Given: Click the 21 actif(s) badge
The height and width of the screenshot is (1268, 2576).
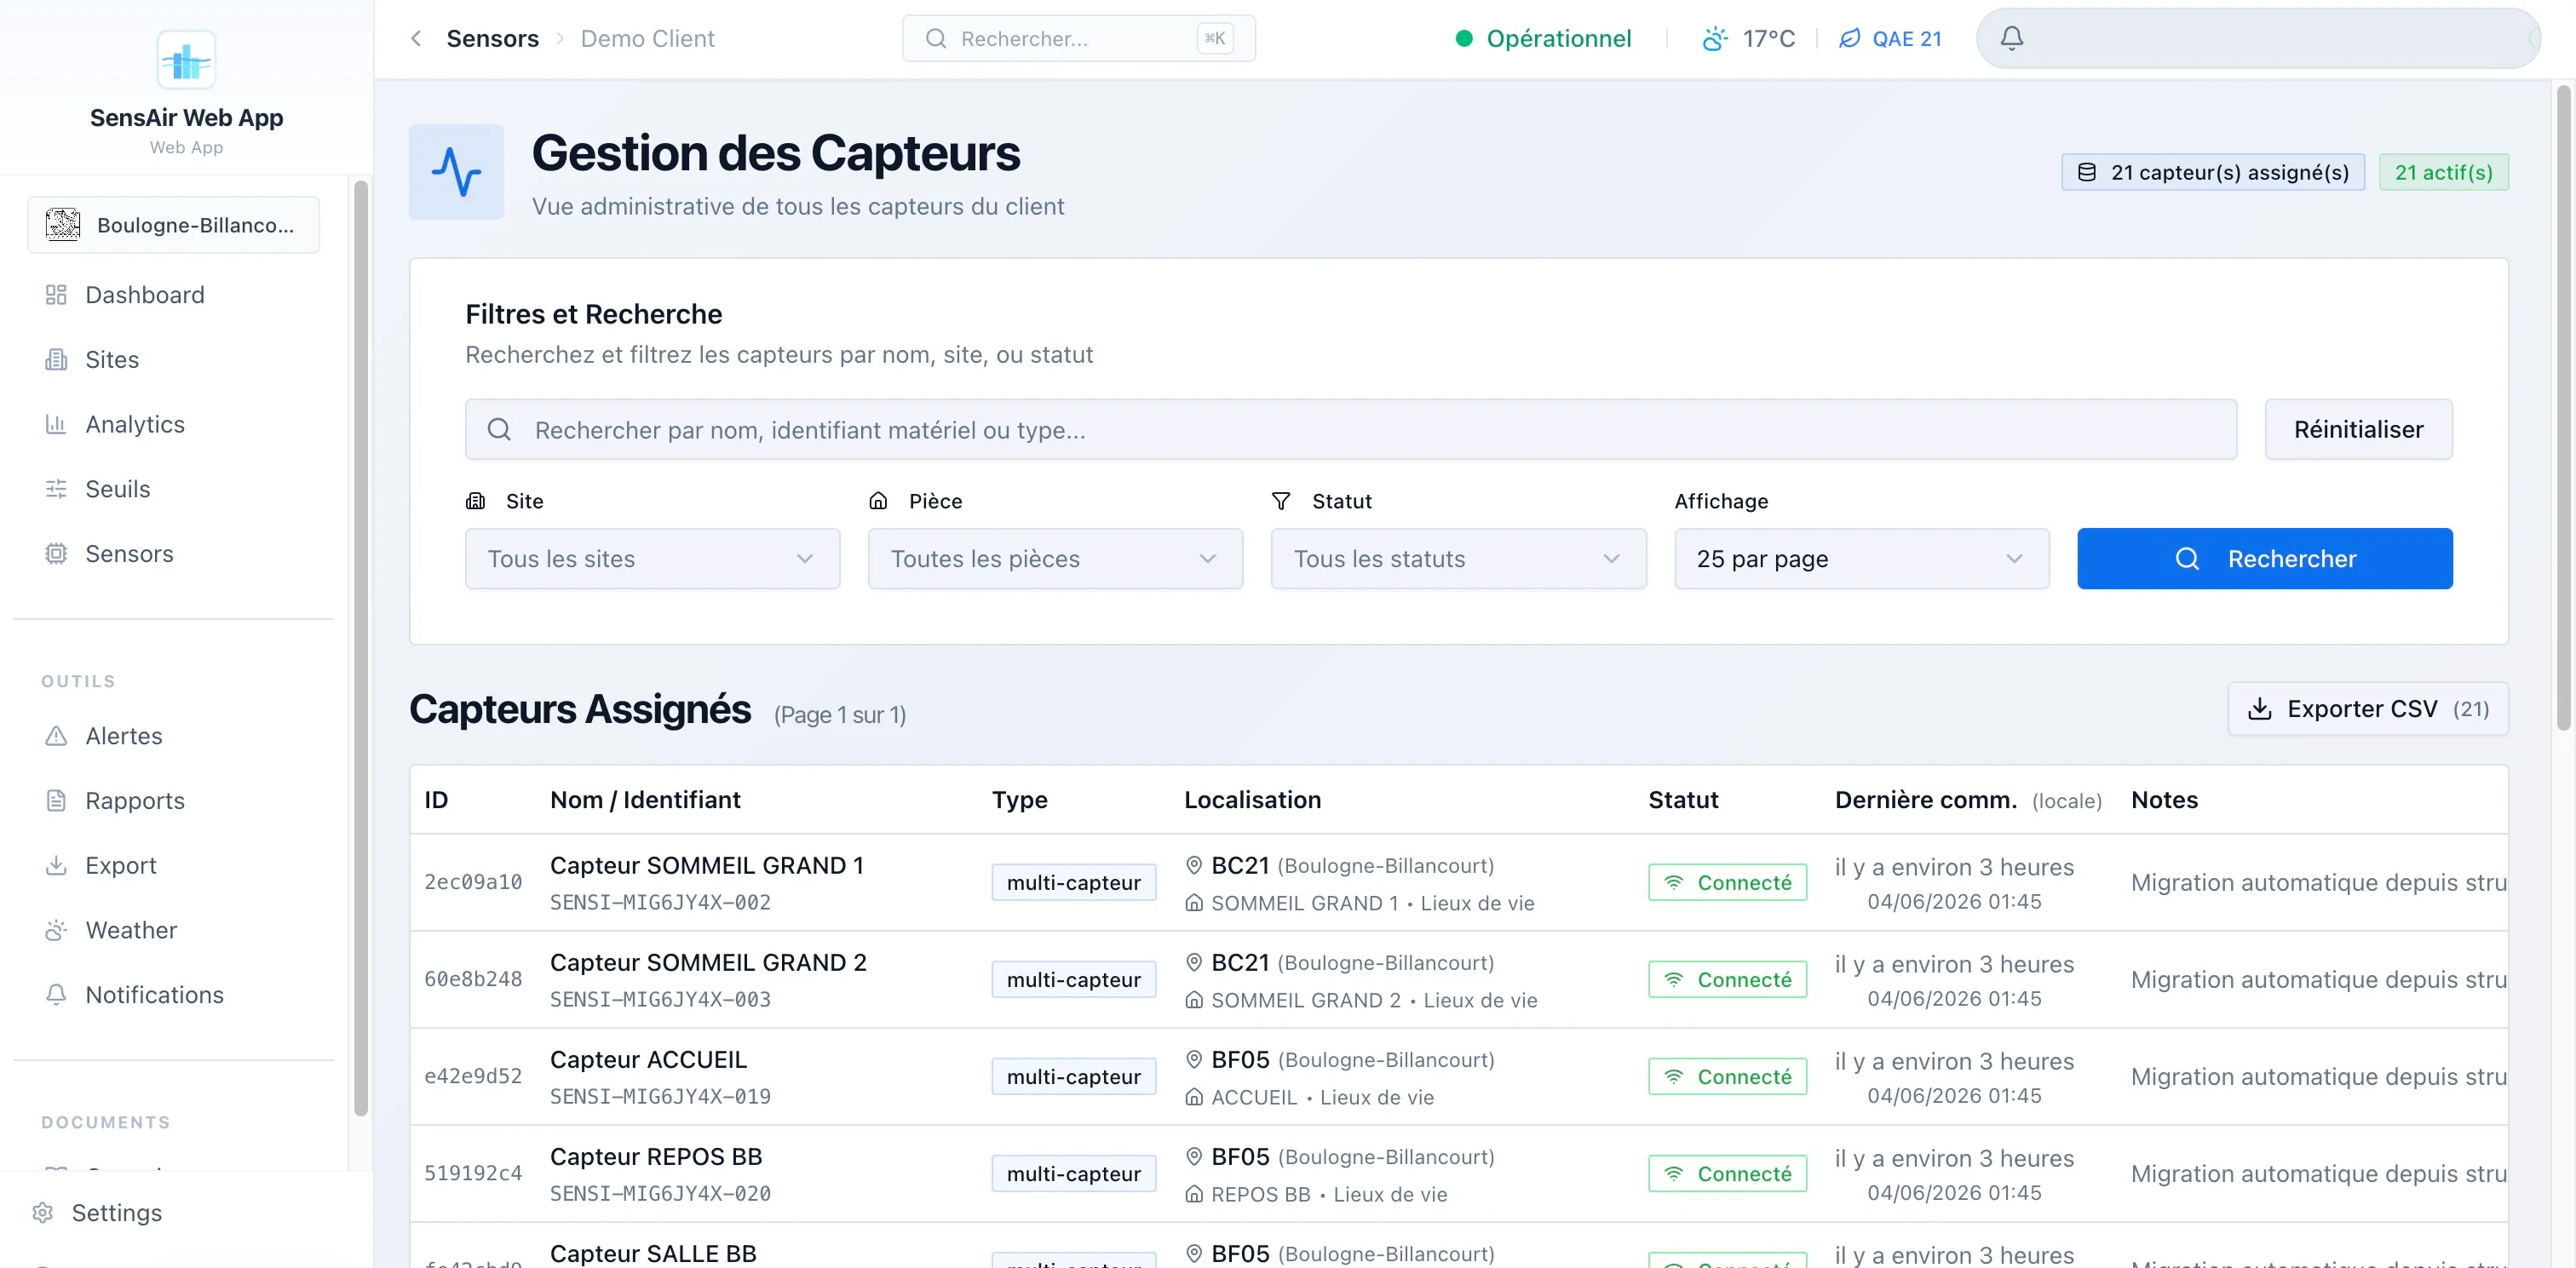Looking at the screenshot, I should [2443, 172].
